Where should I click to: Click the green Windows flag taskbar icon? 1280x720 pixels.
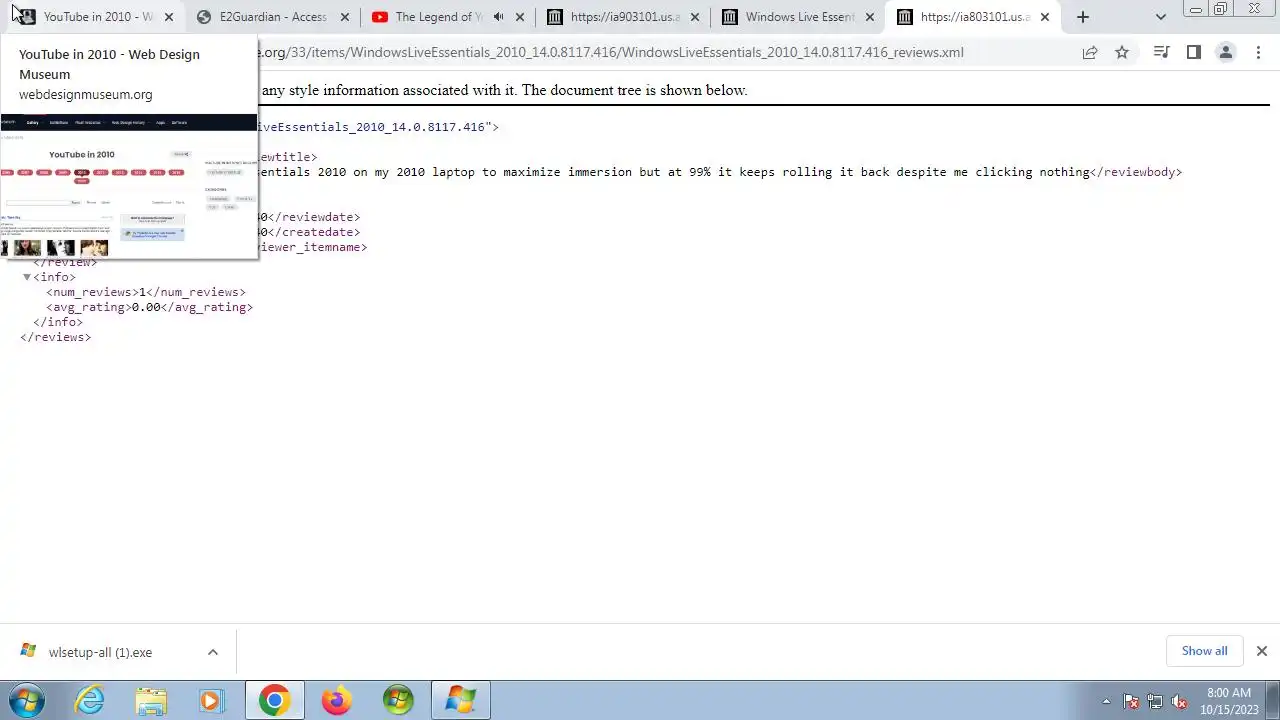[x=398, y=700]
